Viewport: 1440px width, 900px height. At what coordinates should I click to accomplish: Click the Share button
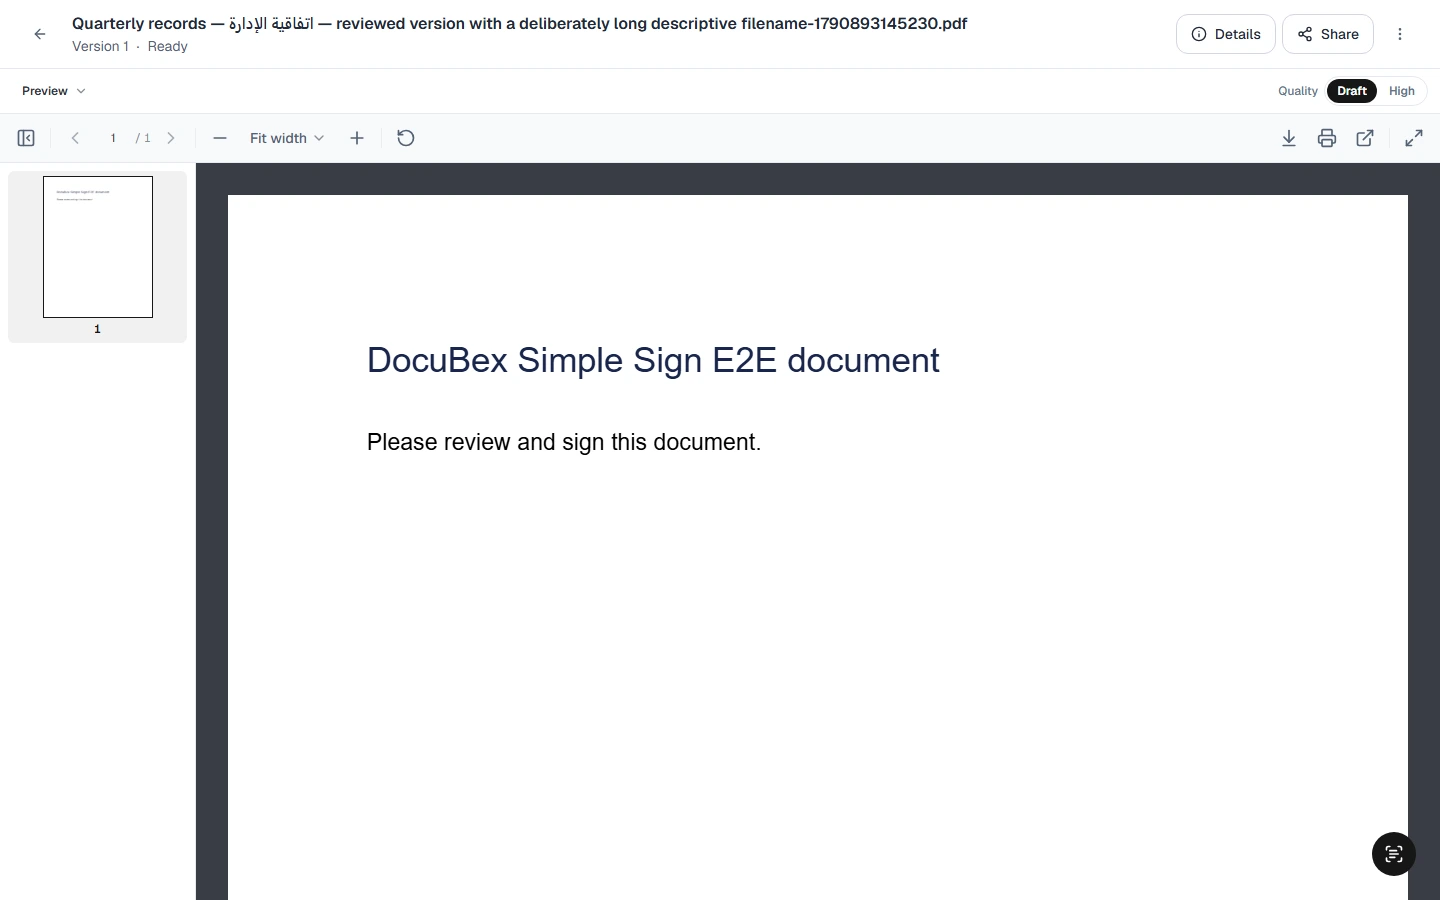tap(1328, 34)
